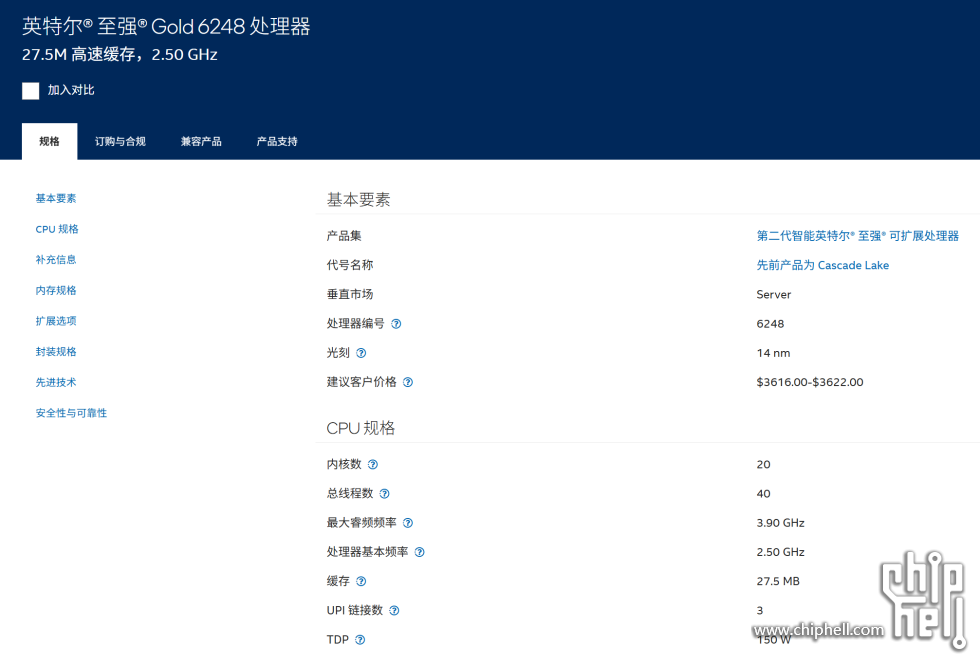Click help icon next to 缓存
The width and height of the screenshot is (980, 665).
(x=361, y=581)
